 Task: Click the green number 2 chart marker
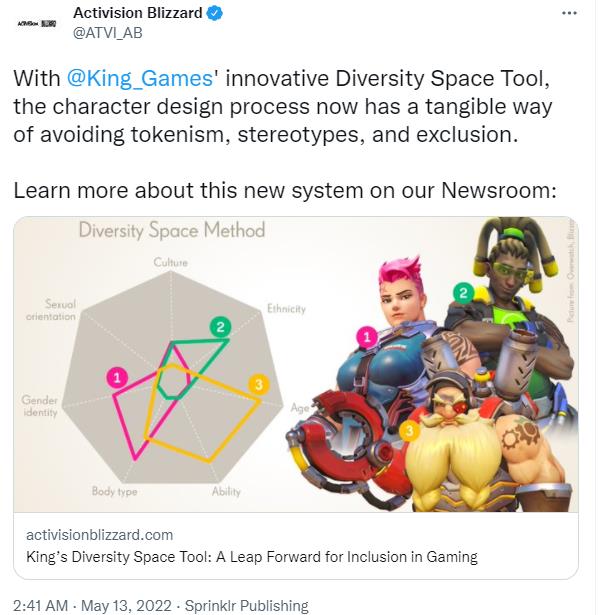pos(222,325)
